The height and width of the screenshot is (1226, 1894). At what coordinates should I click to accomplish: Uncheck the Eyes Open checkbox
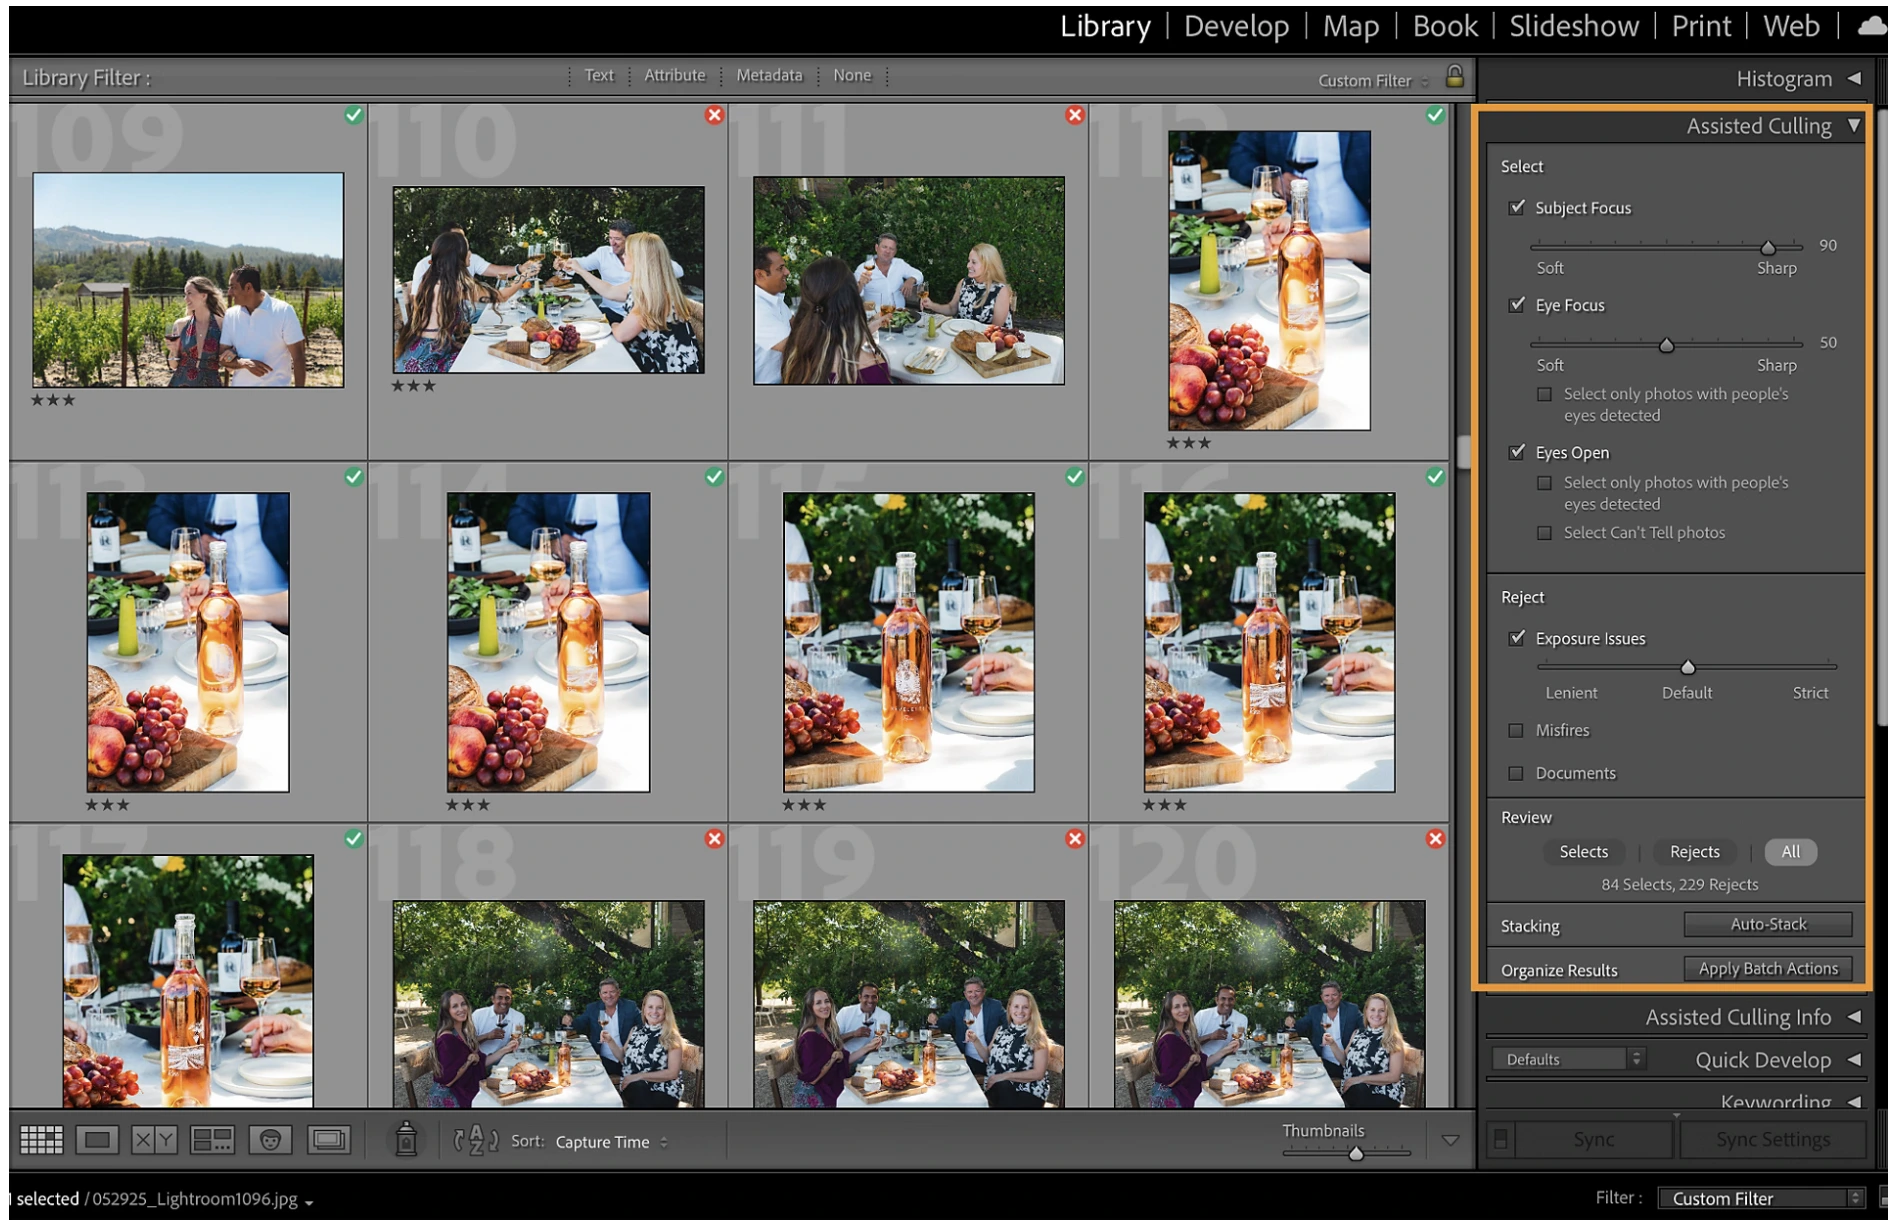point(1517,452)
